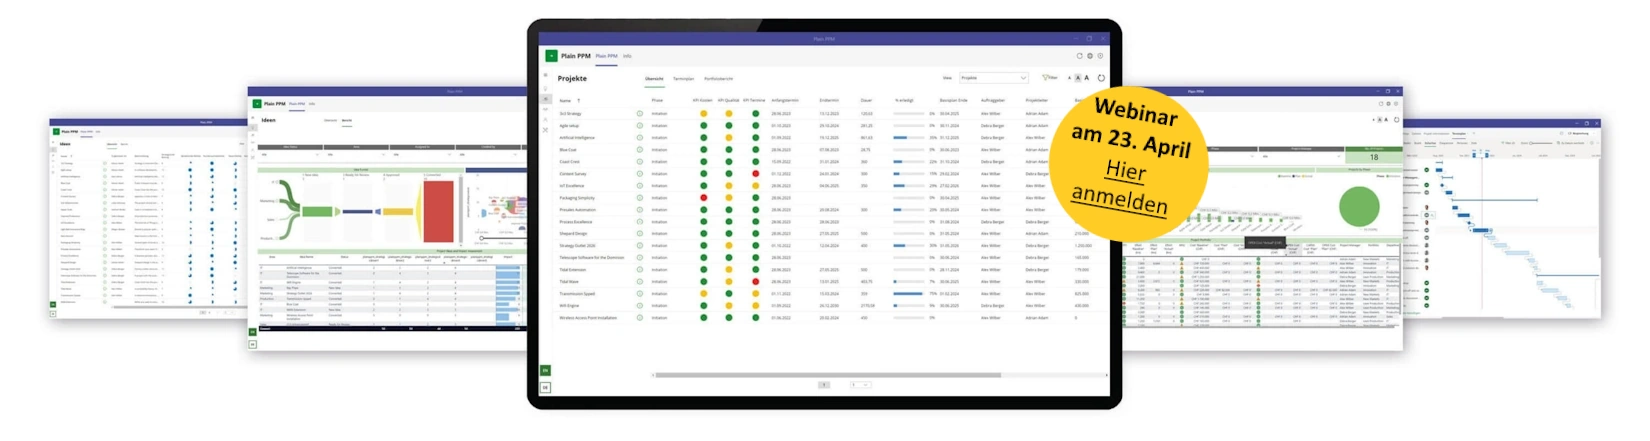Click page 1 pagination button
Screen dimensions: 1650x441
point(824,384)
